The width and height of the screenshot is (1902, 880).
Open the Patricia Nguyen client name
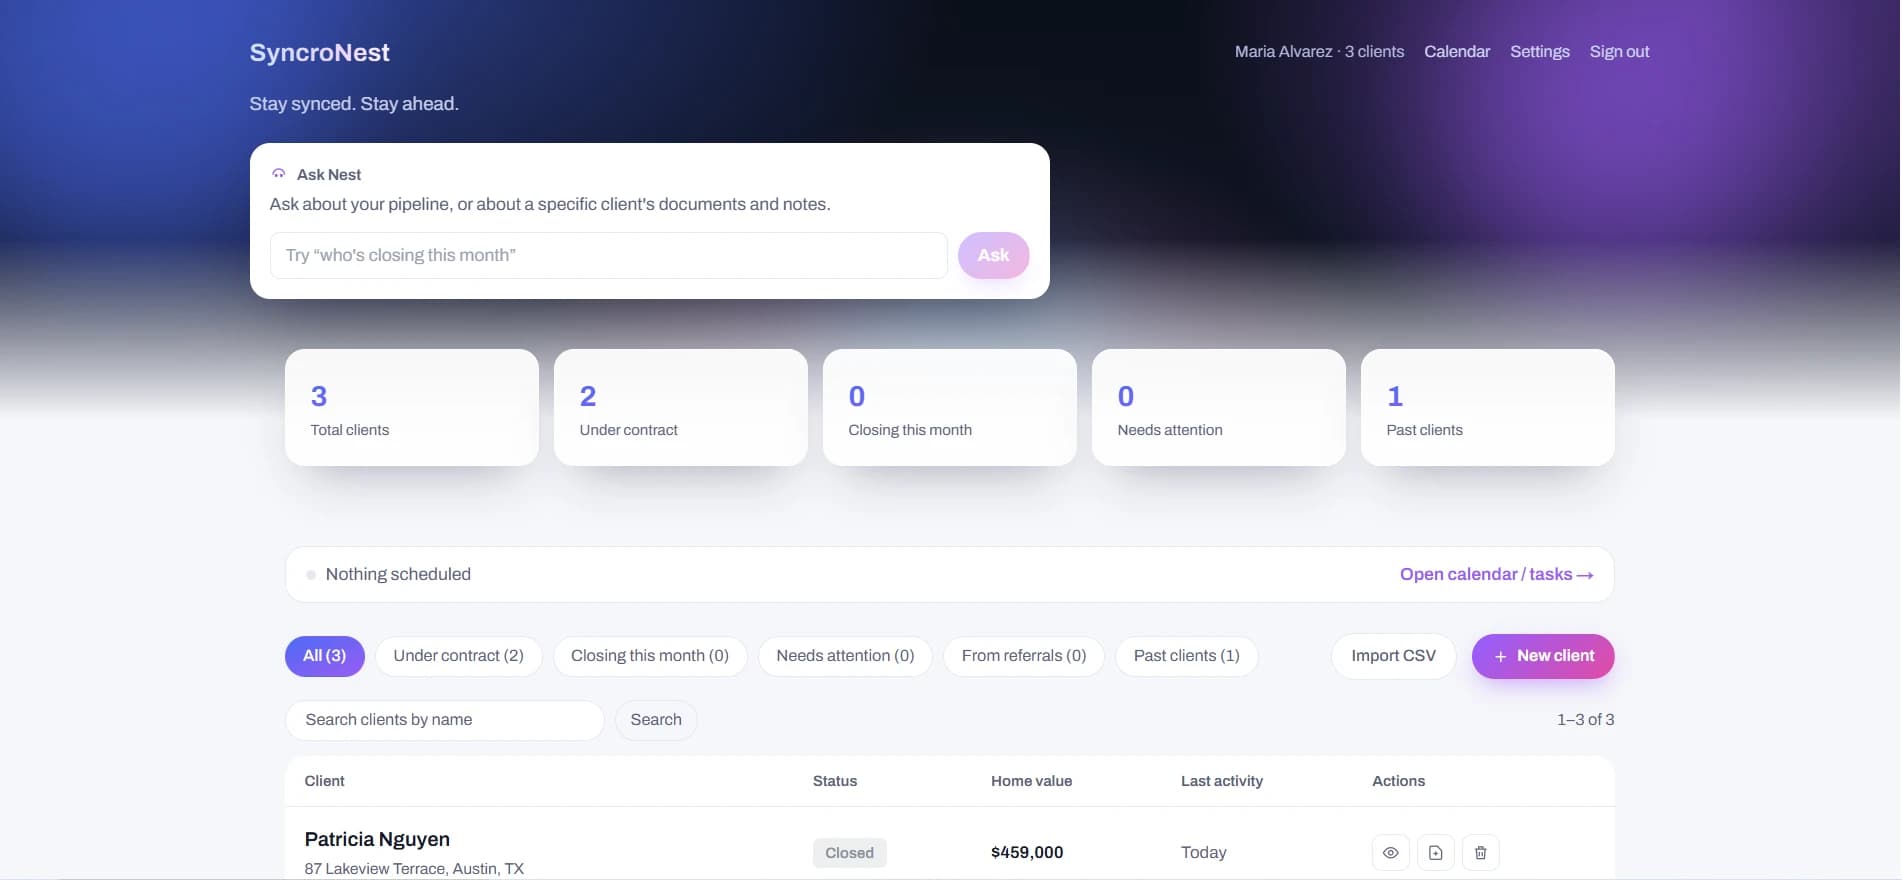pyautogui.click(x=377, y=839)
